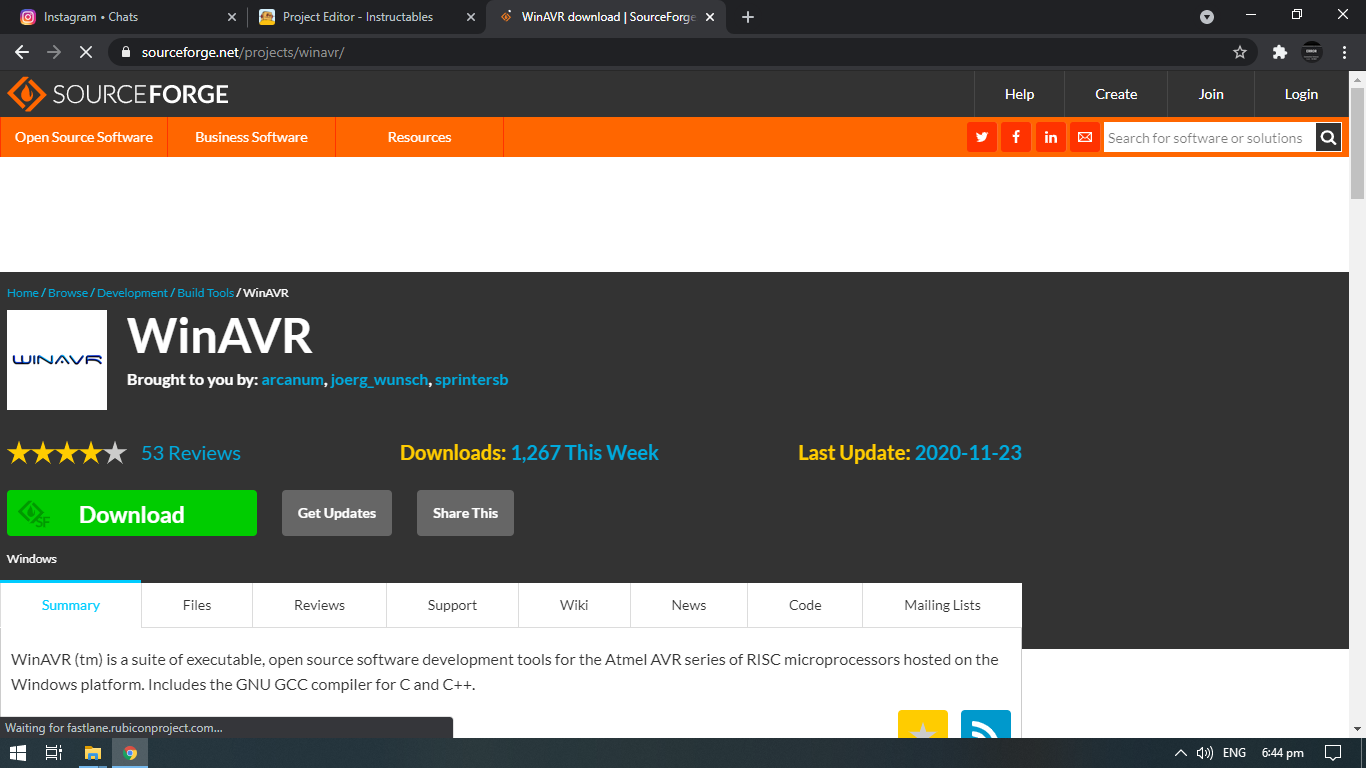
Task: Open the Chrome profile avatar
Action: pyautogui.click(x=1312, y=52)
